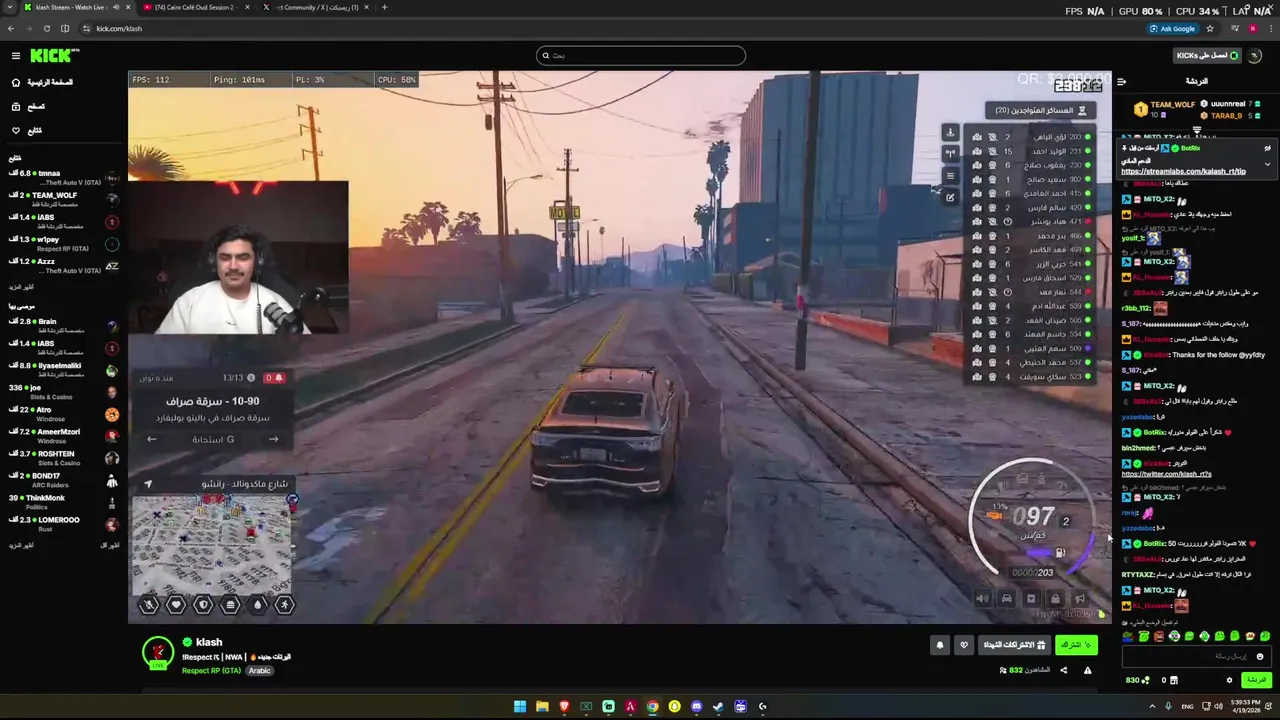Open ThinkMonk Politics channel
Image resolution: width=1280 pixels, height=720 pixels.
point(62,502)
